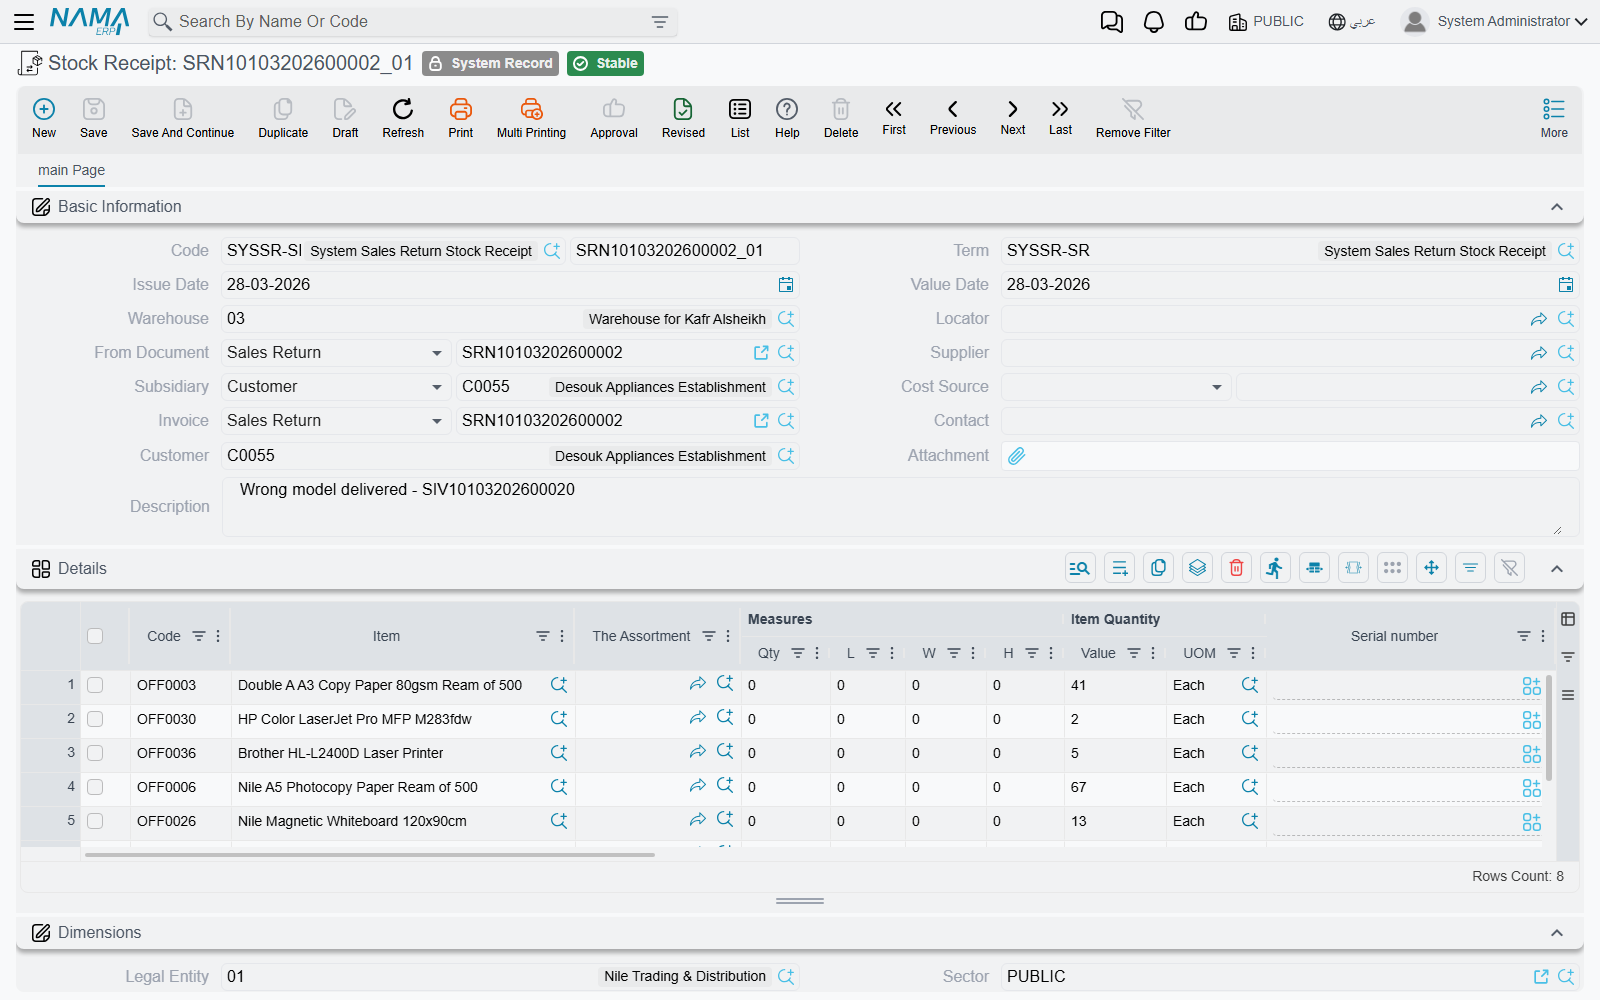Click the Save toolbar icon
Viewport: 1600px width, 1000px height.
point(94,118)
